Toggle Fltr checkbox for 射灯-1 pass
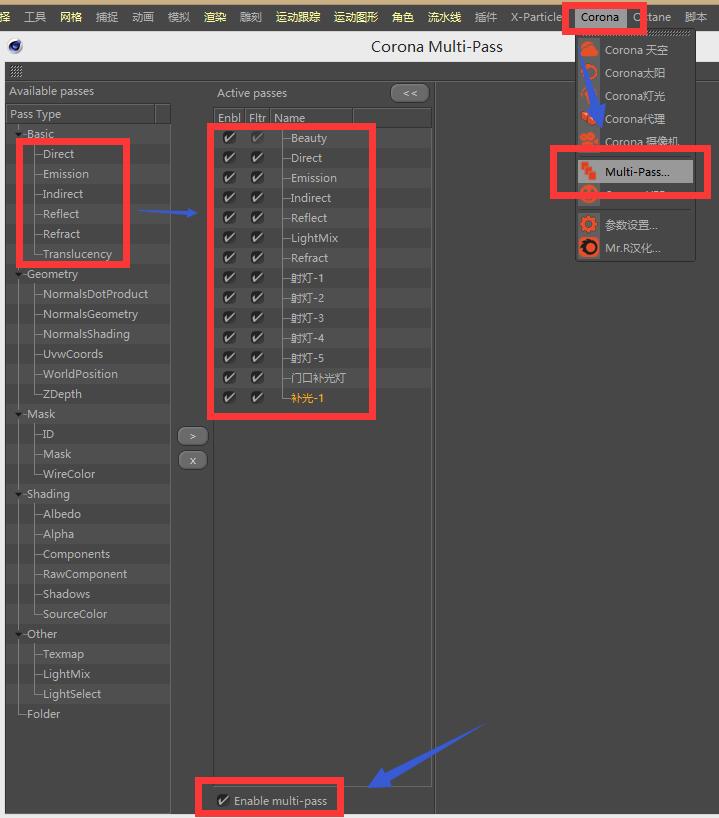 pyautogui.click(x=257, y=278)
